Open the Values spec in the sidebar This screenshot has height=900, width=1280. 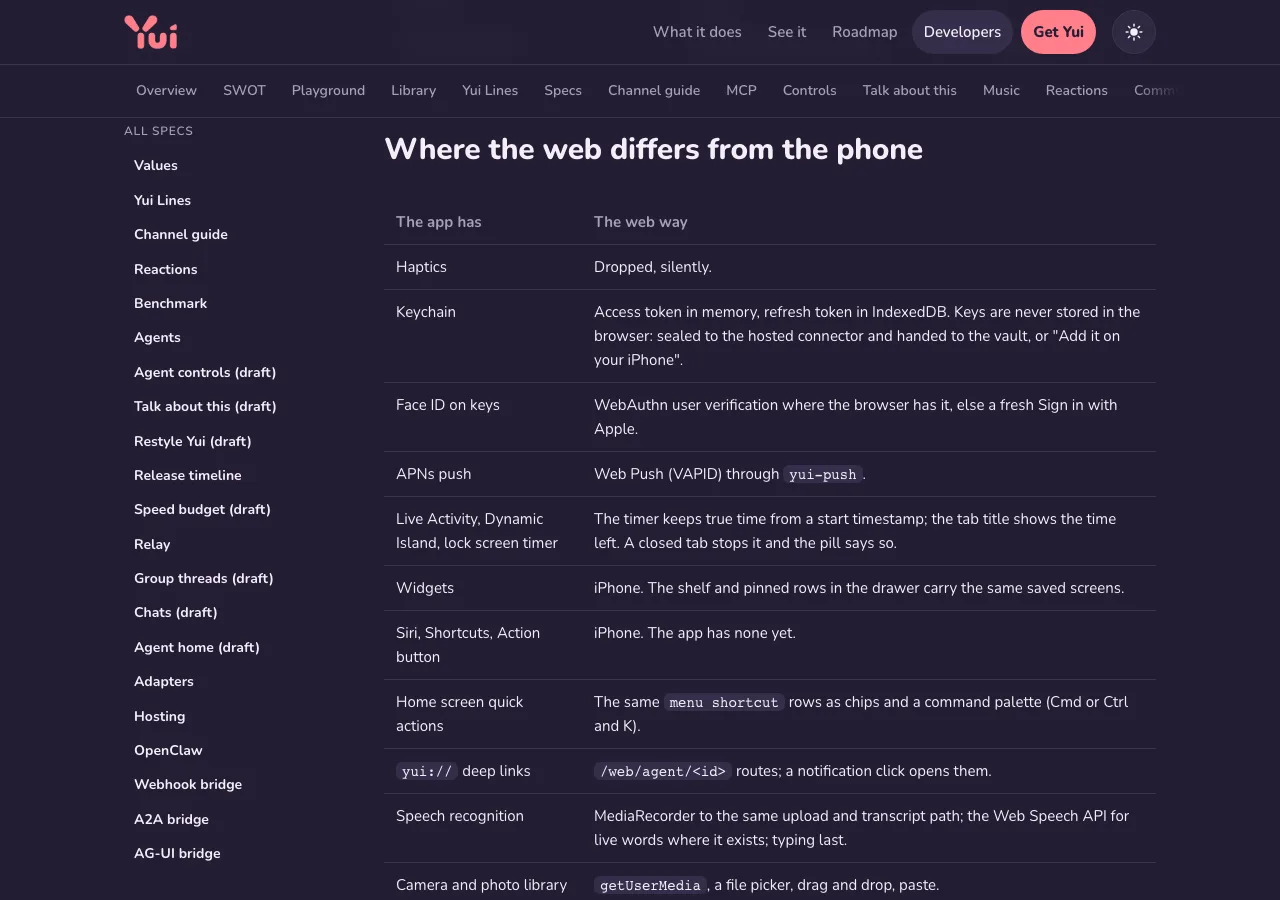pos(156,165)
